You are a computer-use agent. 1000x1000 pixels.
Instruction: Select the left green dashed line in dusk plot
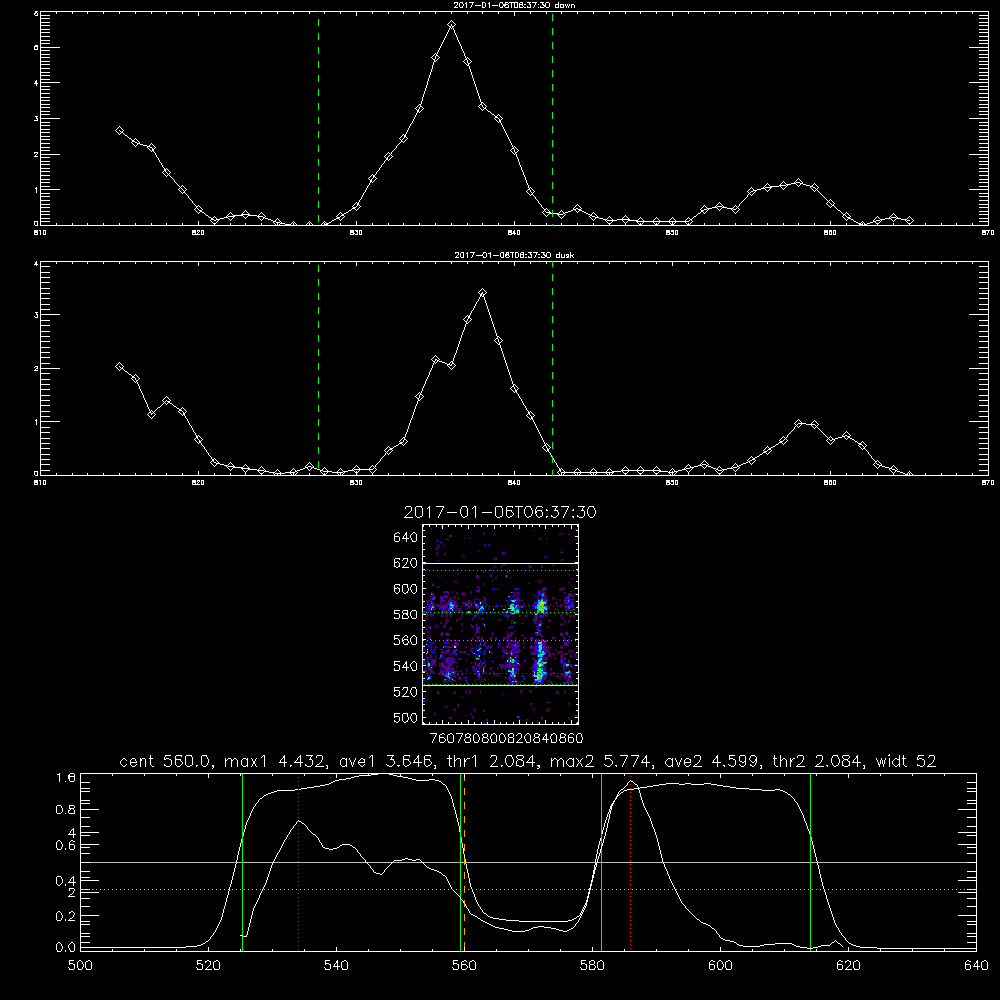click(318, 368)
